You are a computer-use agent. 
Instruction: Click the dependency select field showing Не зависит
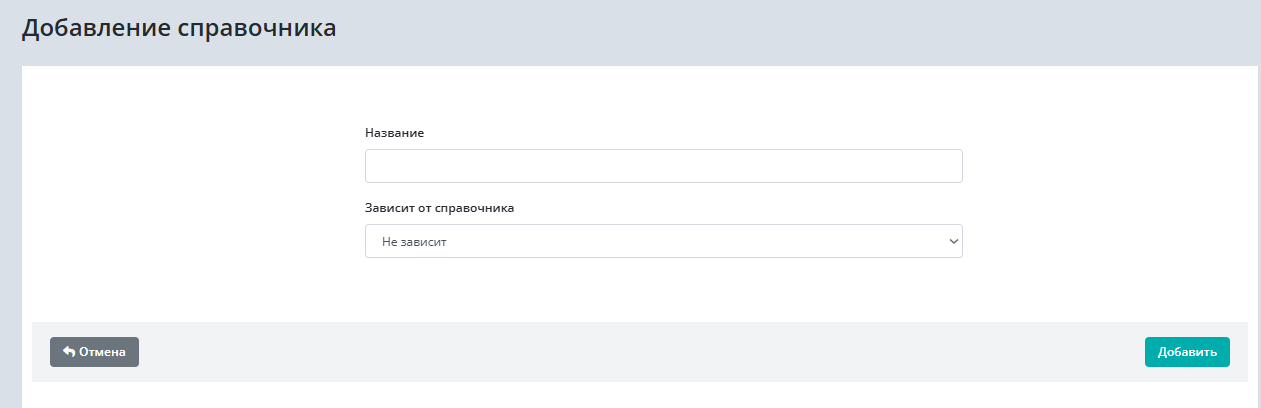pyautogui.click(x=663, y=241)
